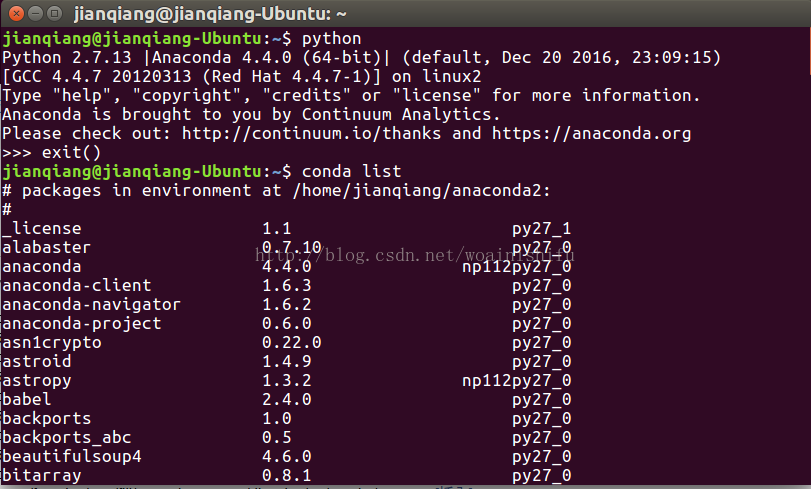Maximize the terminal window
This screenshot has height=489, width=811.
pyautogui.click(x=54, y=13)
